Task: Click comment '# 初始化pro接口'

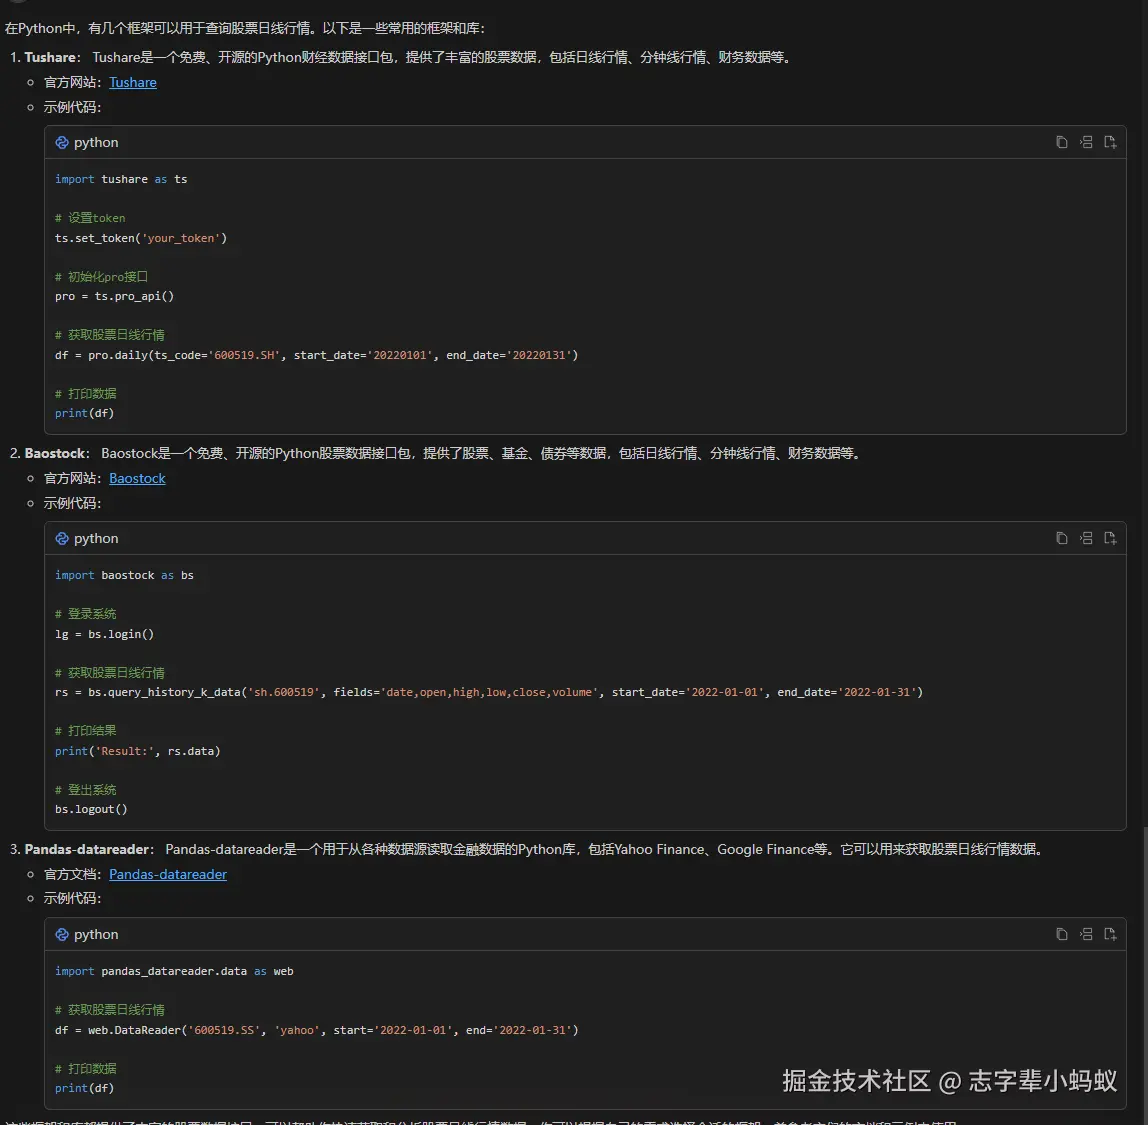Action: (101, 277)
